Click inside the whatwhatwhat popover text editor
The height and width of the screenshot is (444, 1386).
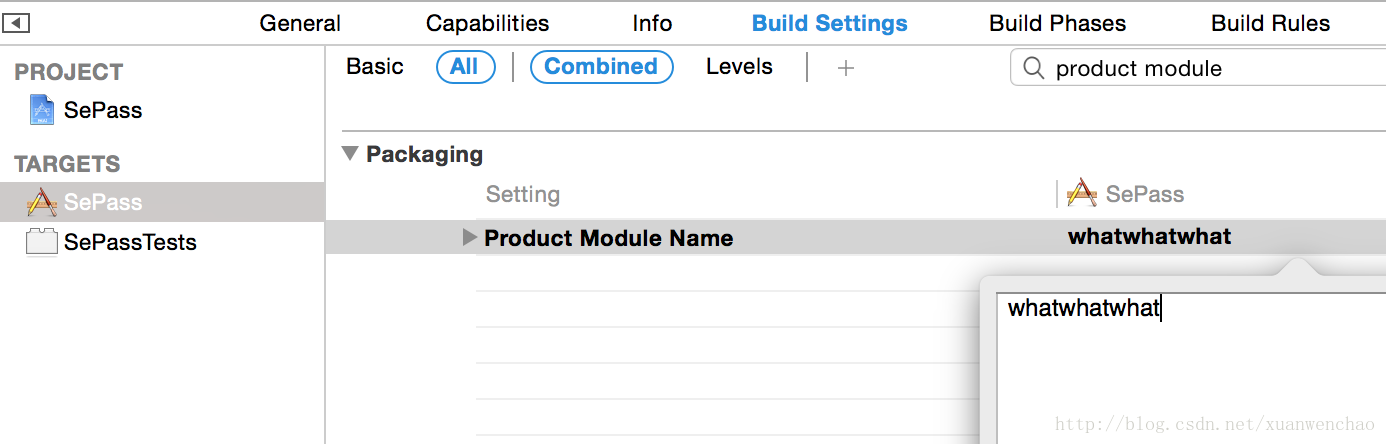pos(1191,368)
